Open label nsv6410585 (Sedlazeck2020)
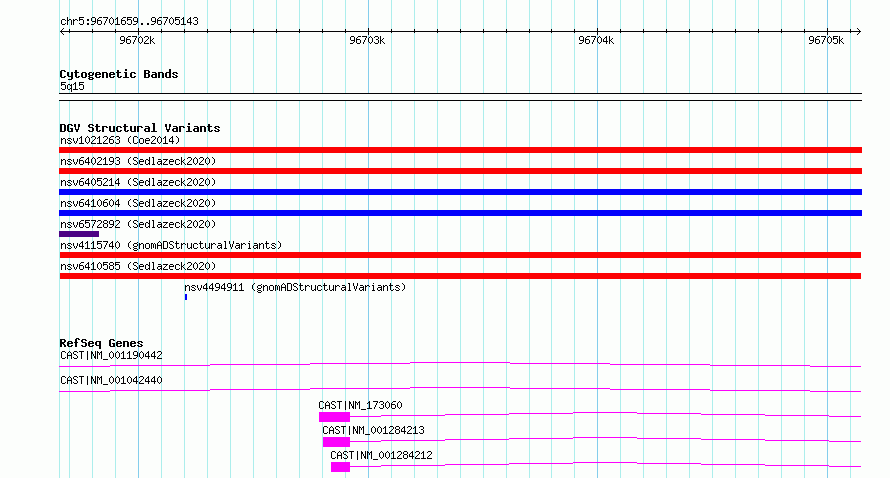The width and height of the screenshot is (890, 478). (138, 266)
